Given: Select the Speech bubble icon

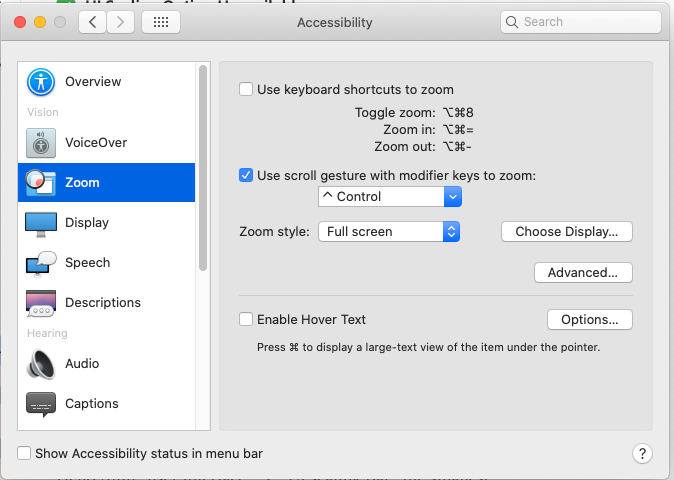Looking at the screenshot, I should coord(41,263).
